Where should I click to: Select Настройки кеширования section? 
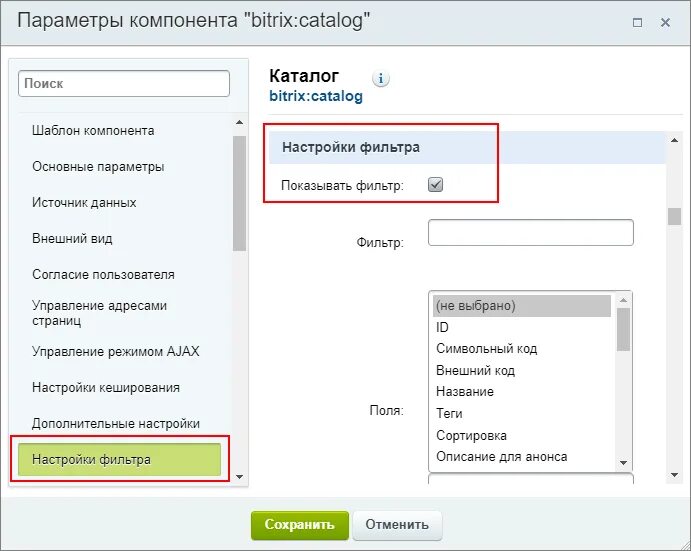(106, 387)
